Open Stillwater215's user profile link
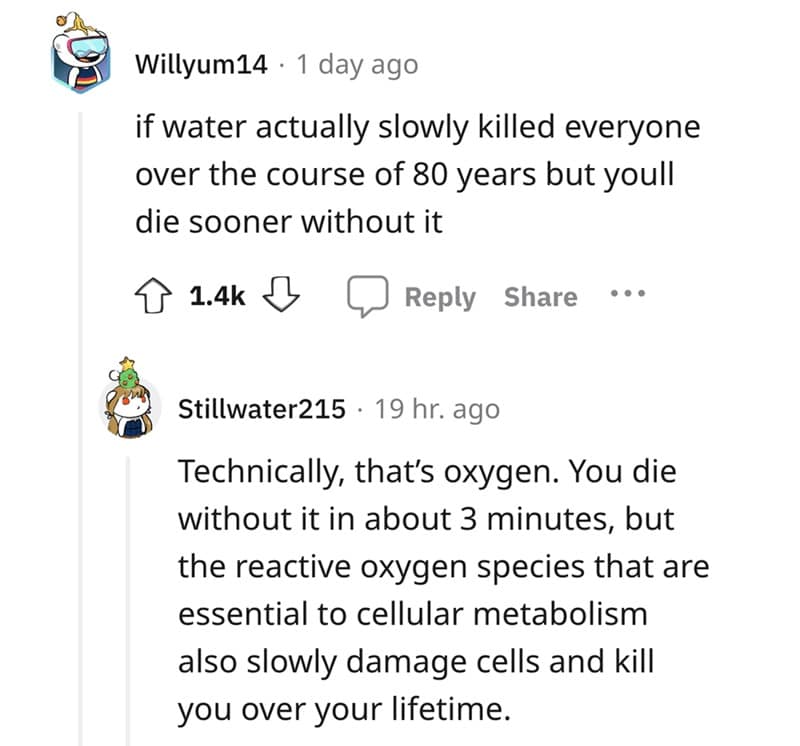This screenshot has width=800, height=746. coord(262,409)
